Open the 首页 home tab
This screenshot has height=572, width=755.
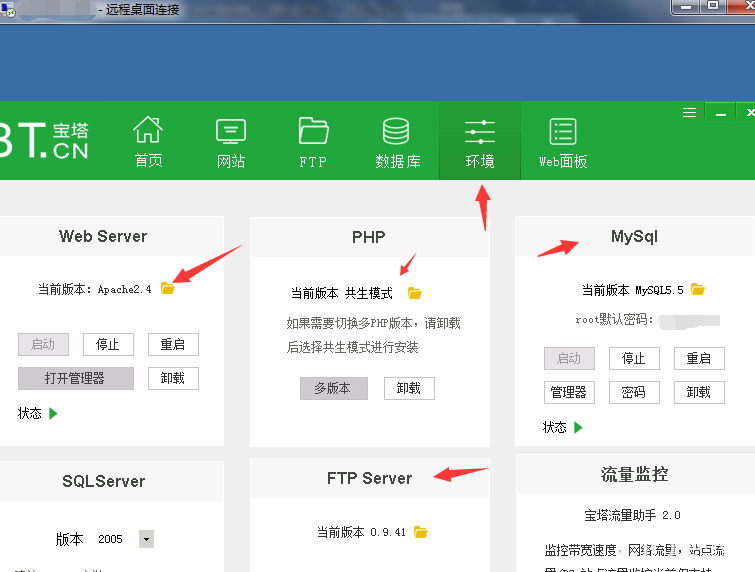tap(148, 142)
